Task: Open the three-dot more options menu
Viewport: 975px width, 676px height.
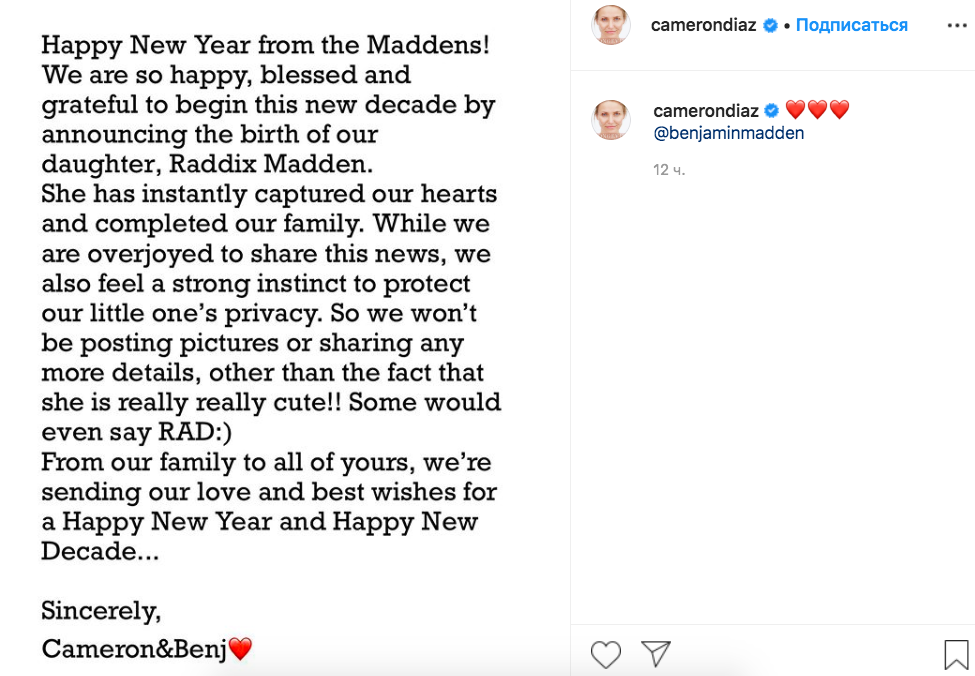Action: click(x=957, y=25)
